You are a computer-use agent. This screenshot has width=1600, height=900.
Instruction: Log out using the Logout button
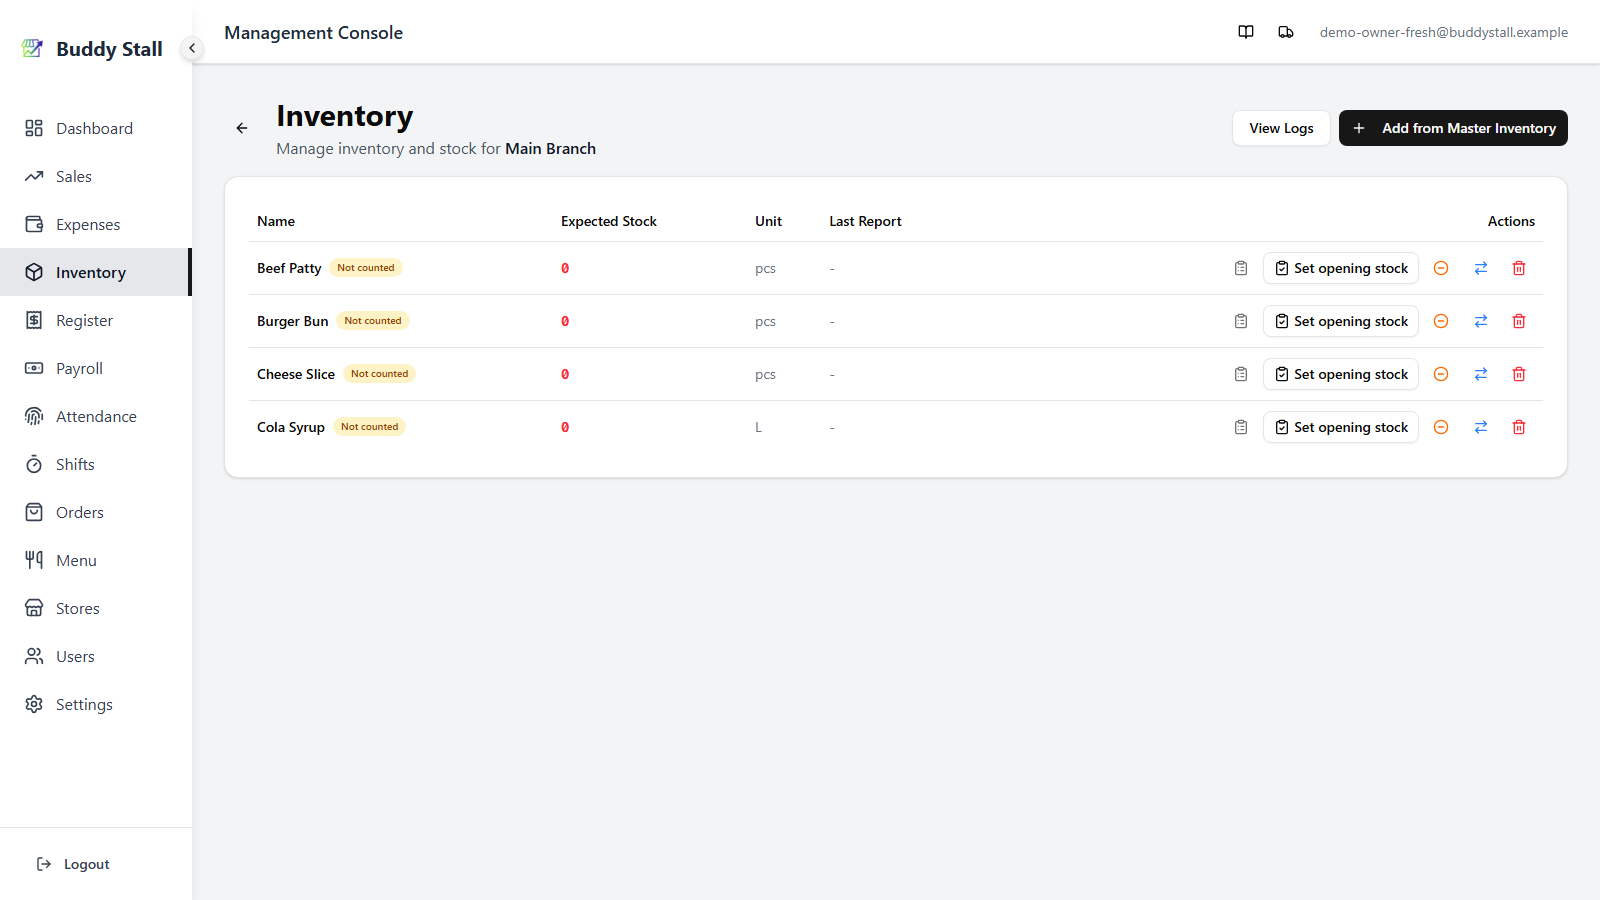click(73, 864)
